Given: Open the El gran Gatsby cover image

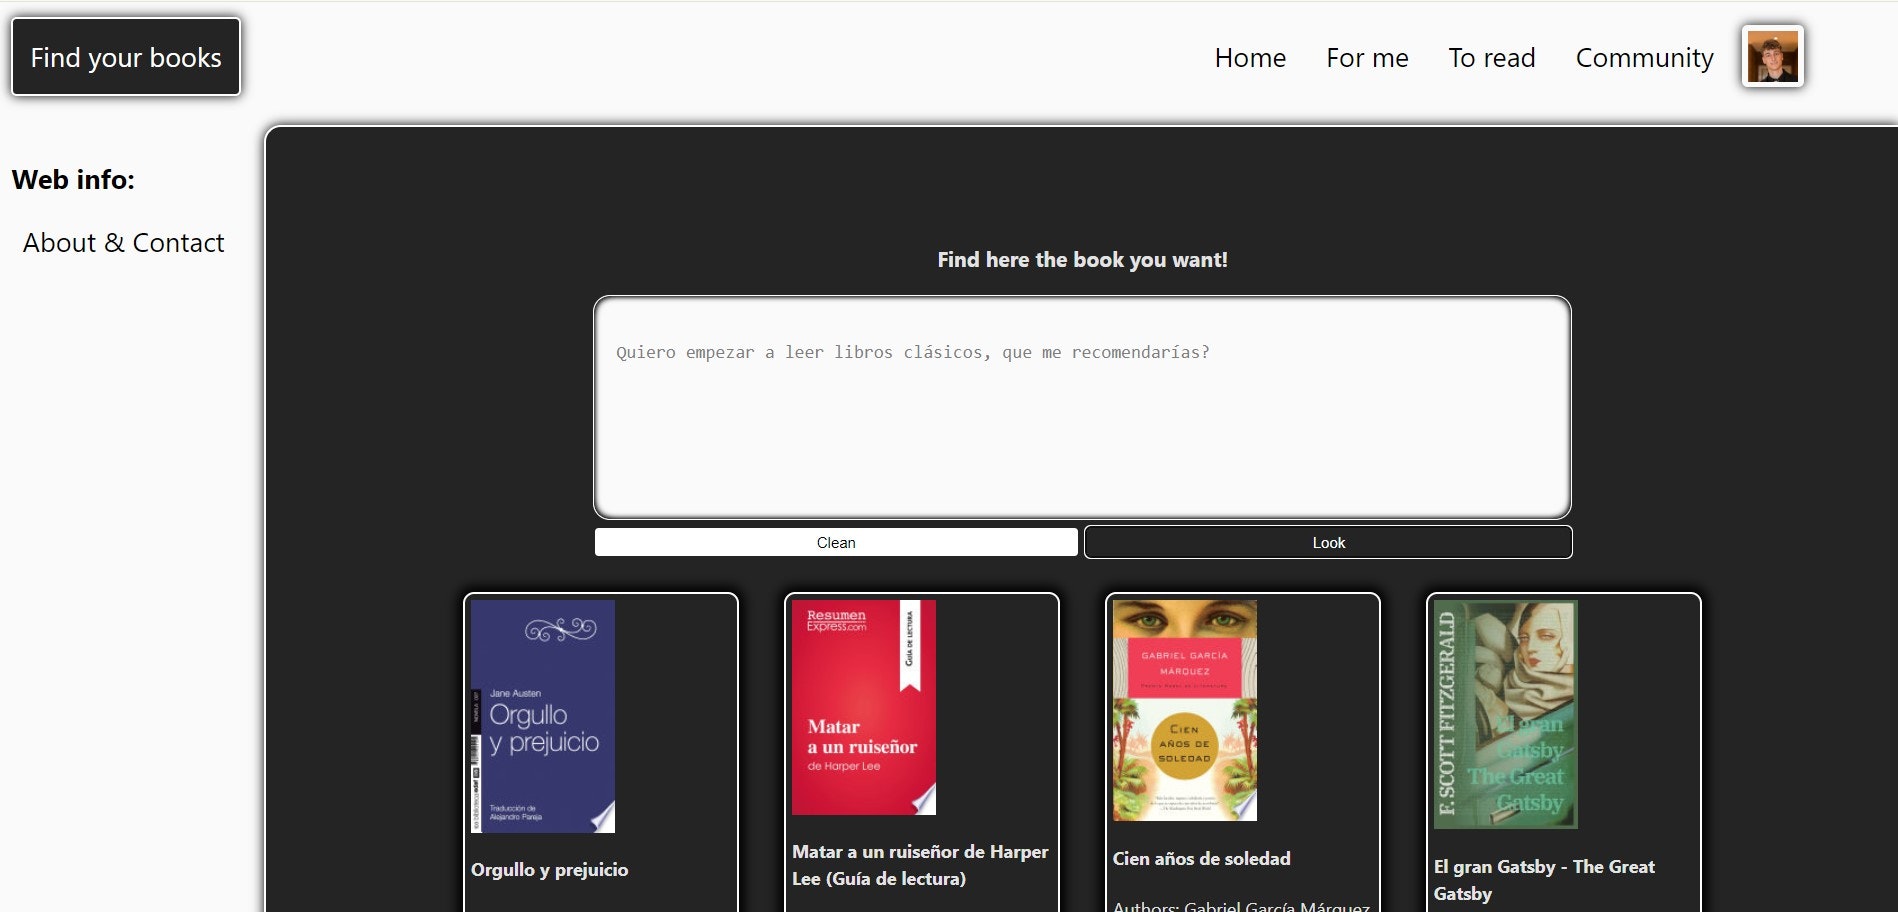Looking at the screenshot, I should 1505,714.
